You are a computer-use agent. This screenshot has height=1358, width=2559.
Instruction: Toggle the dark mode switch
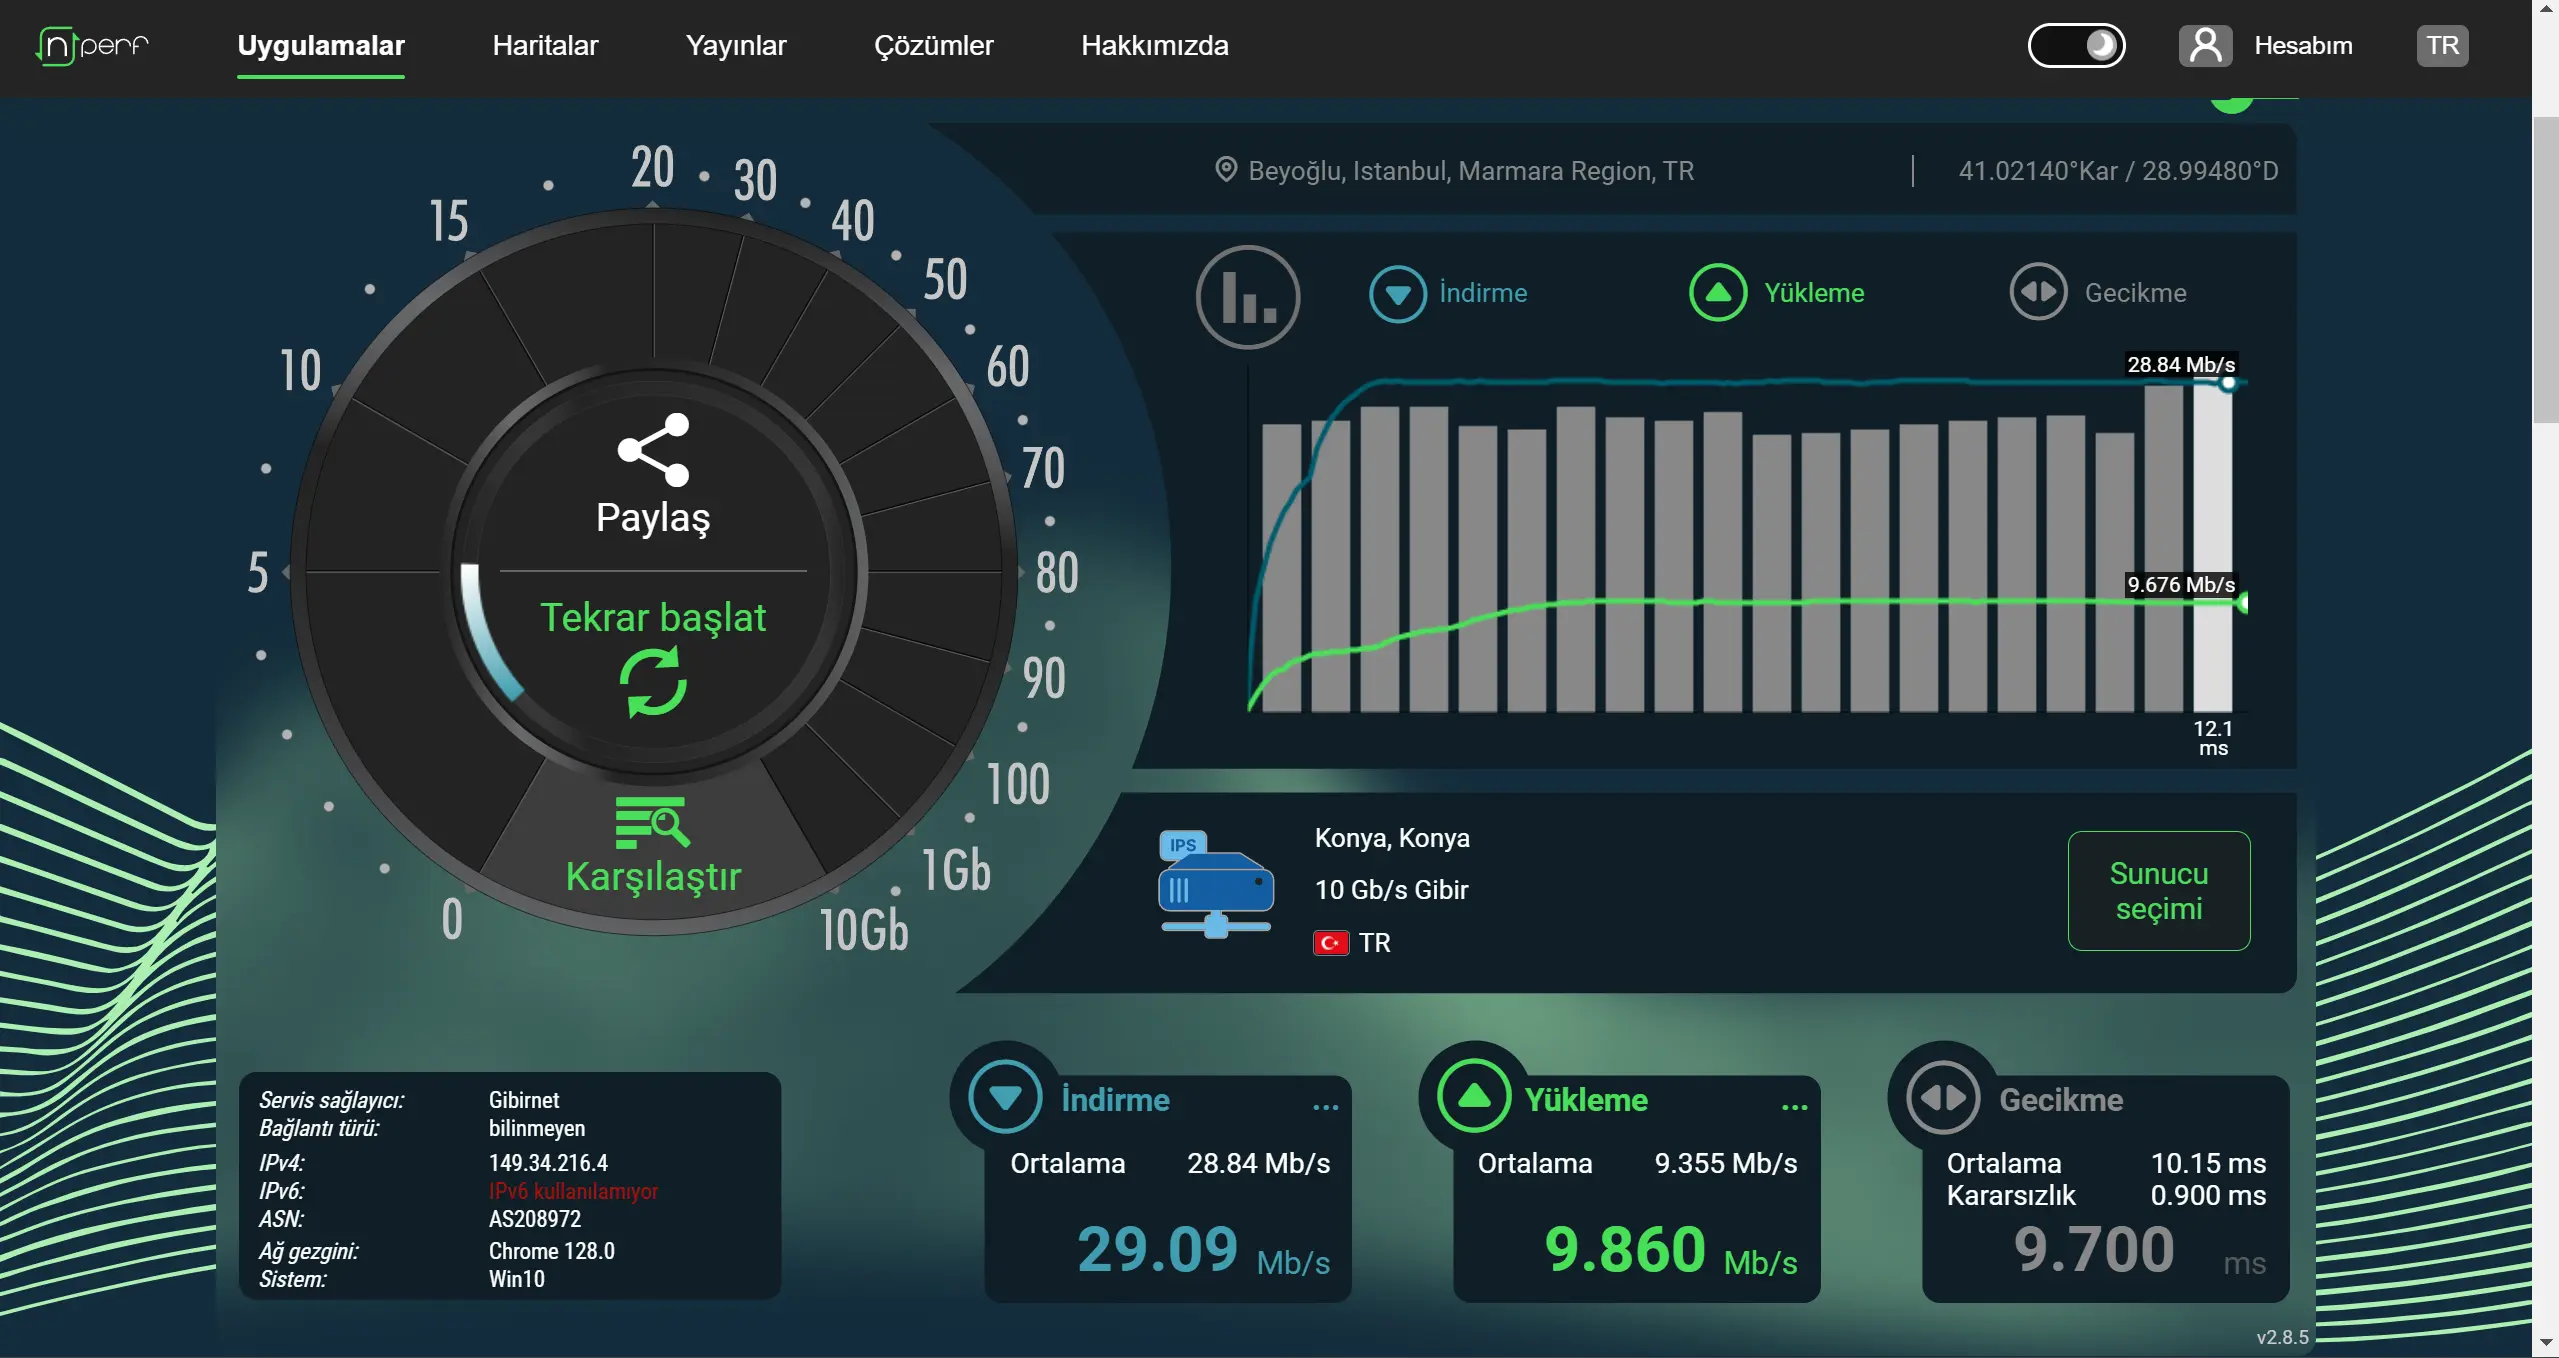click(x=2076, y=46)
